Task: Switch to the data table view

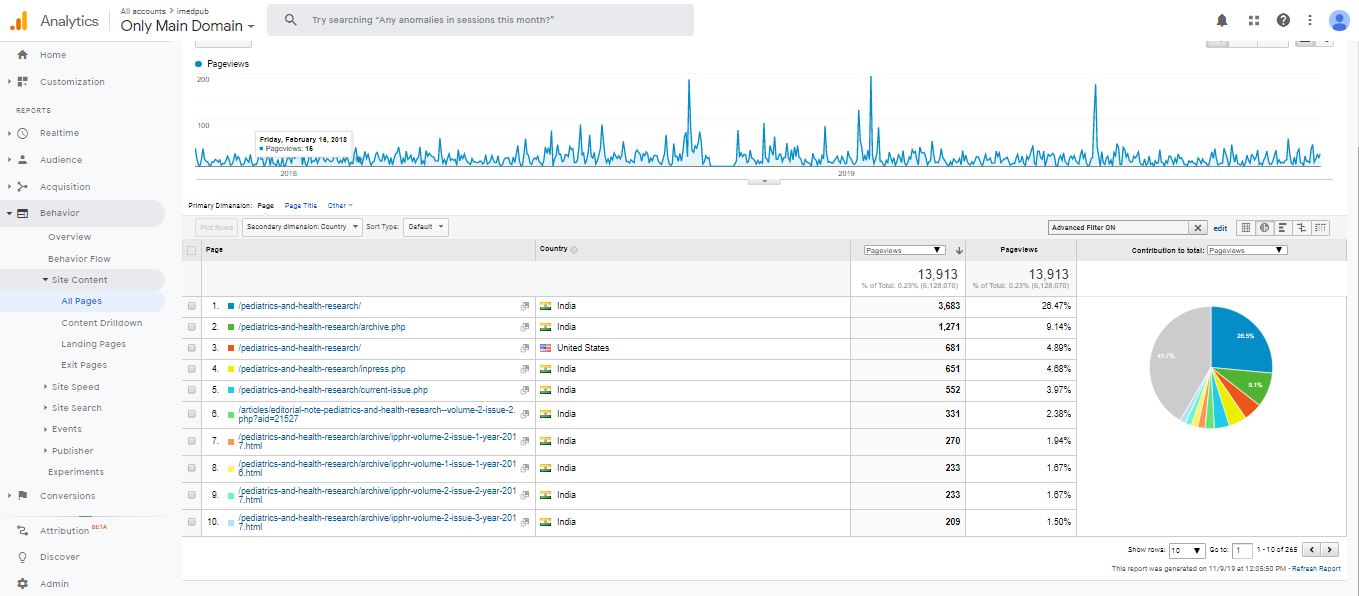Action: pos(1245,228)
